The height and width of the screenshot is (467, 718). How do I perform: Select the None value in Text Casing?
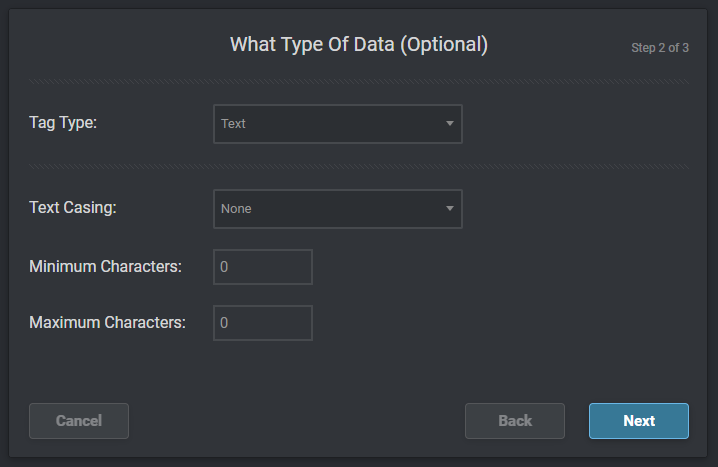tap(236, 209)
